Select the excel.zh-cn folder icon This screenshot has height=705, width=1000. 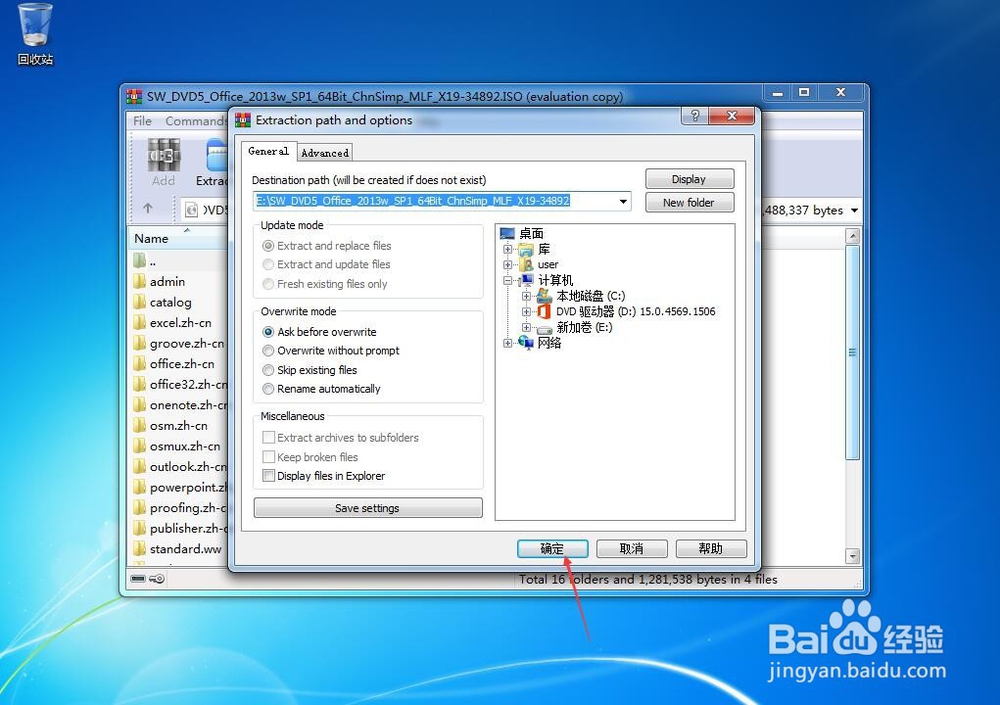pos(140,322)
